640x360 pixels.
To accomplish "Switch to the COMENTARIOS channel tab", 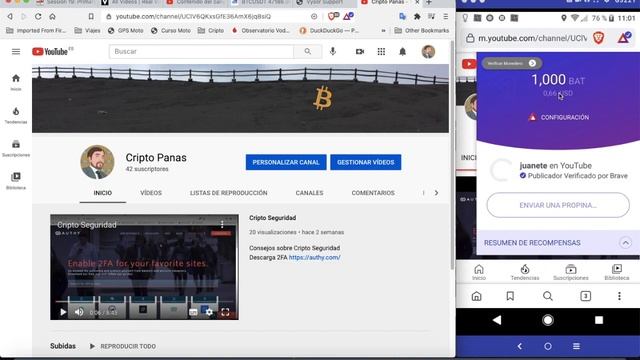I will click(x=373, y=193).
